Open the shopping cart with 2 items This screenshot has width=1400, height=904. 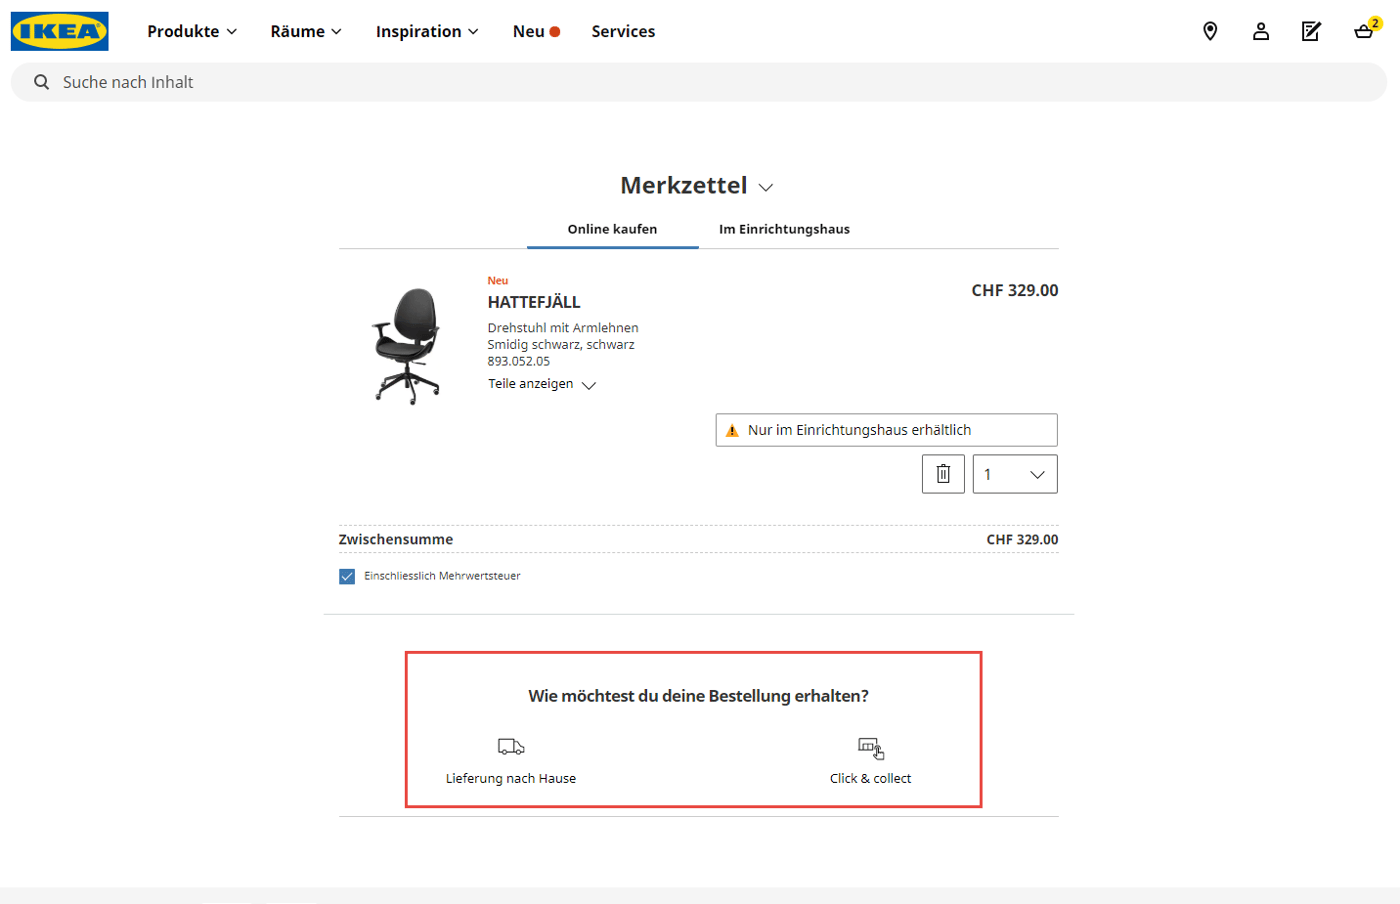pos(1363,31)
